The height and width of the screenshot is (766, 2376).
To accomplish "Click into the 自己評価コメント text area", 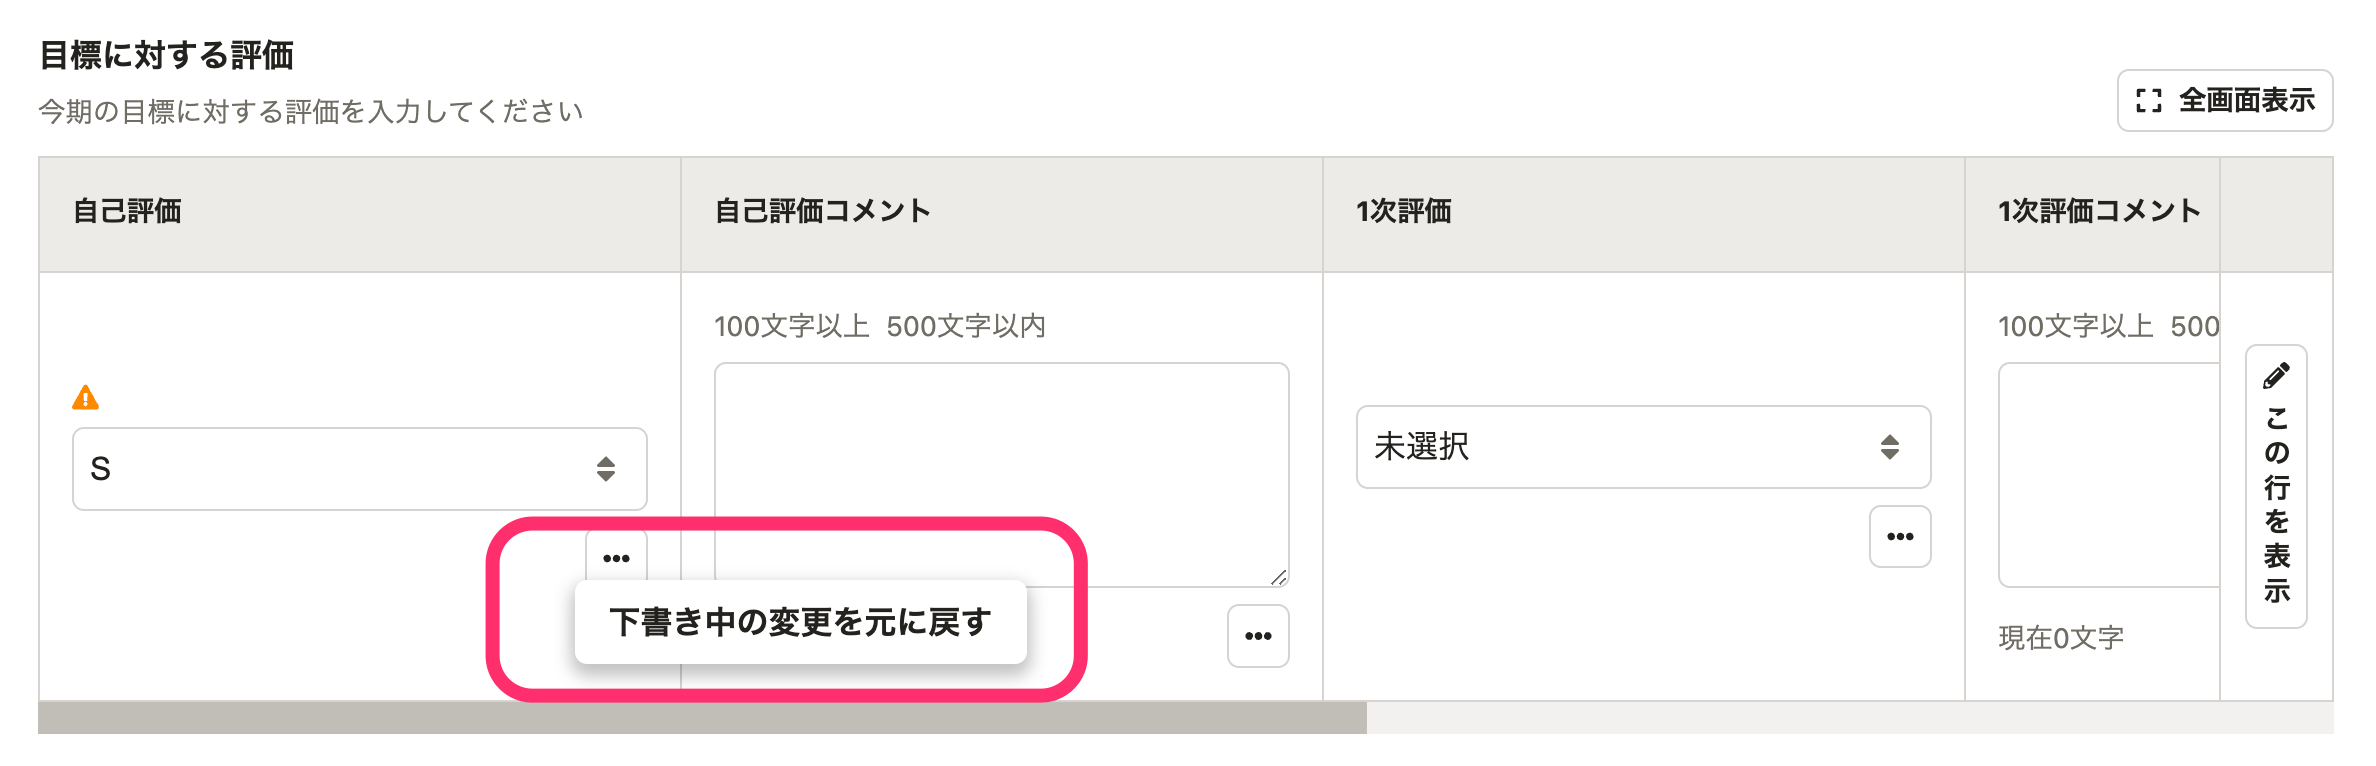I will [x=1002, y=474].
